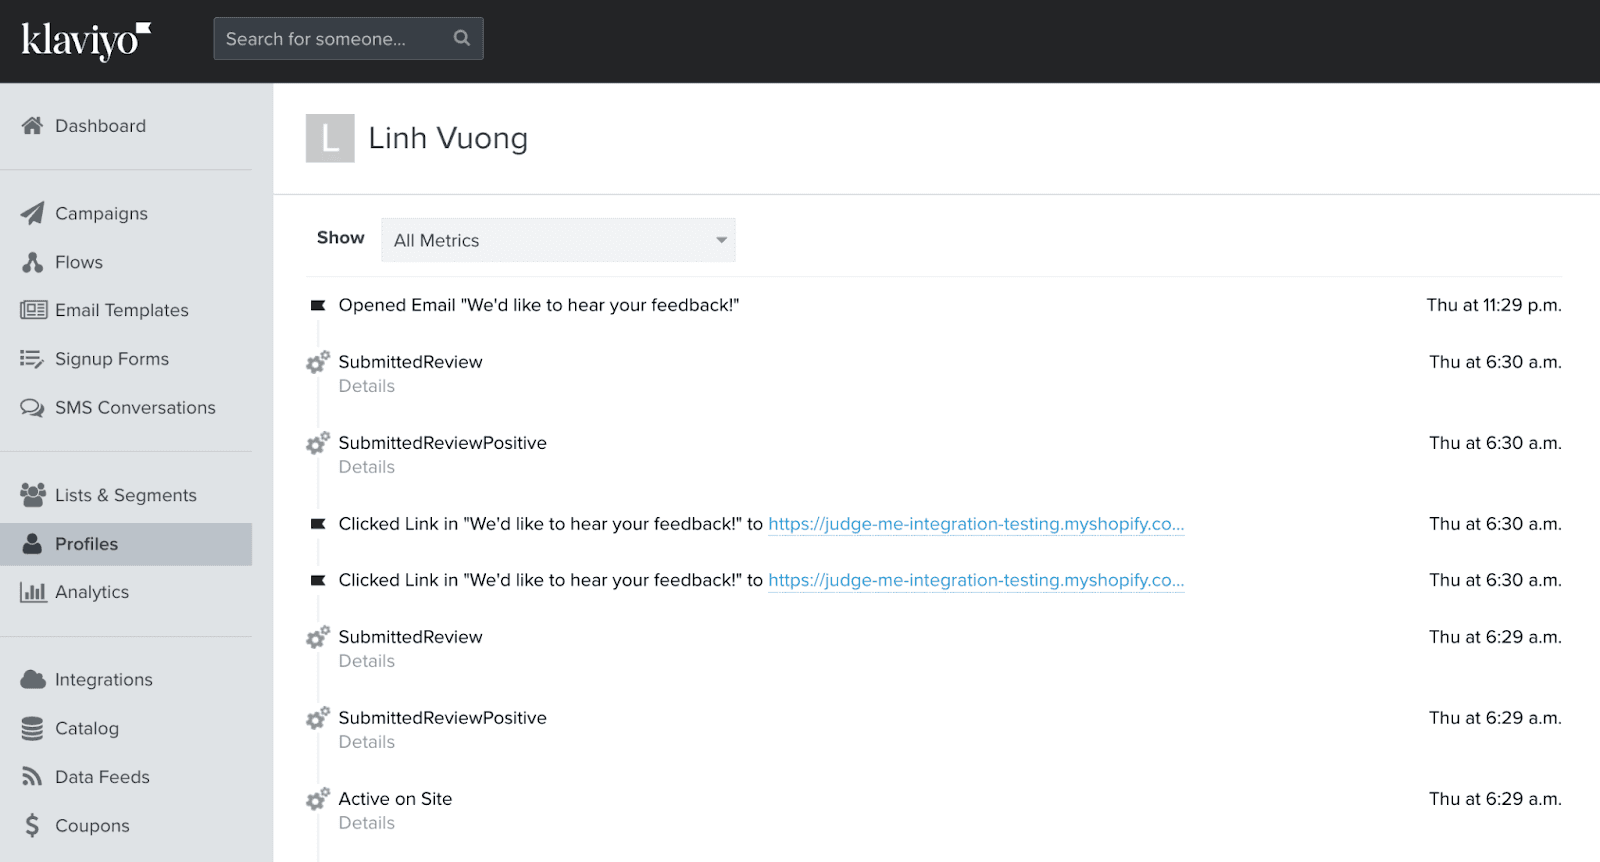Click the Integrations cloud icon
This screenshot has width=1600, height=862.
click(x=32, y=680)
